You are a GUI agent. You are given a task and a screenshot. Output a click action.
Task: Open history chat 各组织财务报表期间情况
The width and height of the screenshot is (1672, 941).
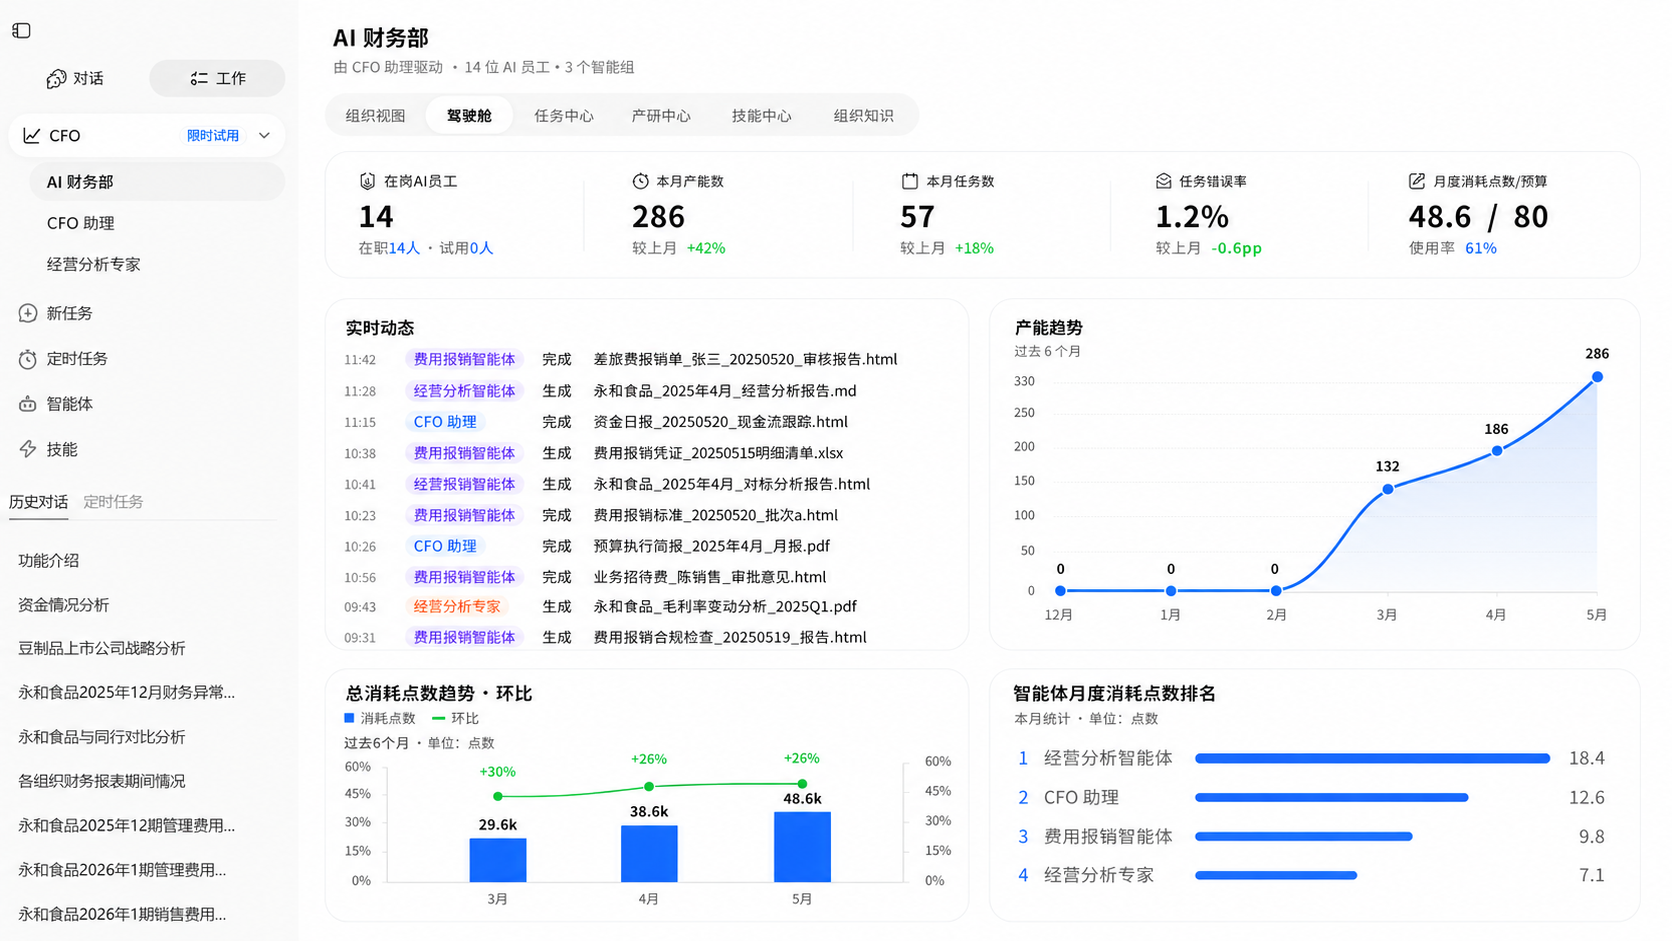pyautogui.click(x=101, y=781)
